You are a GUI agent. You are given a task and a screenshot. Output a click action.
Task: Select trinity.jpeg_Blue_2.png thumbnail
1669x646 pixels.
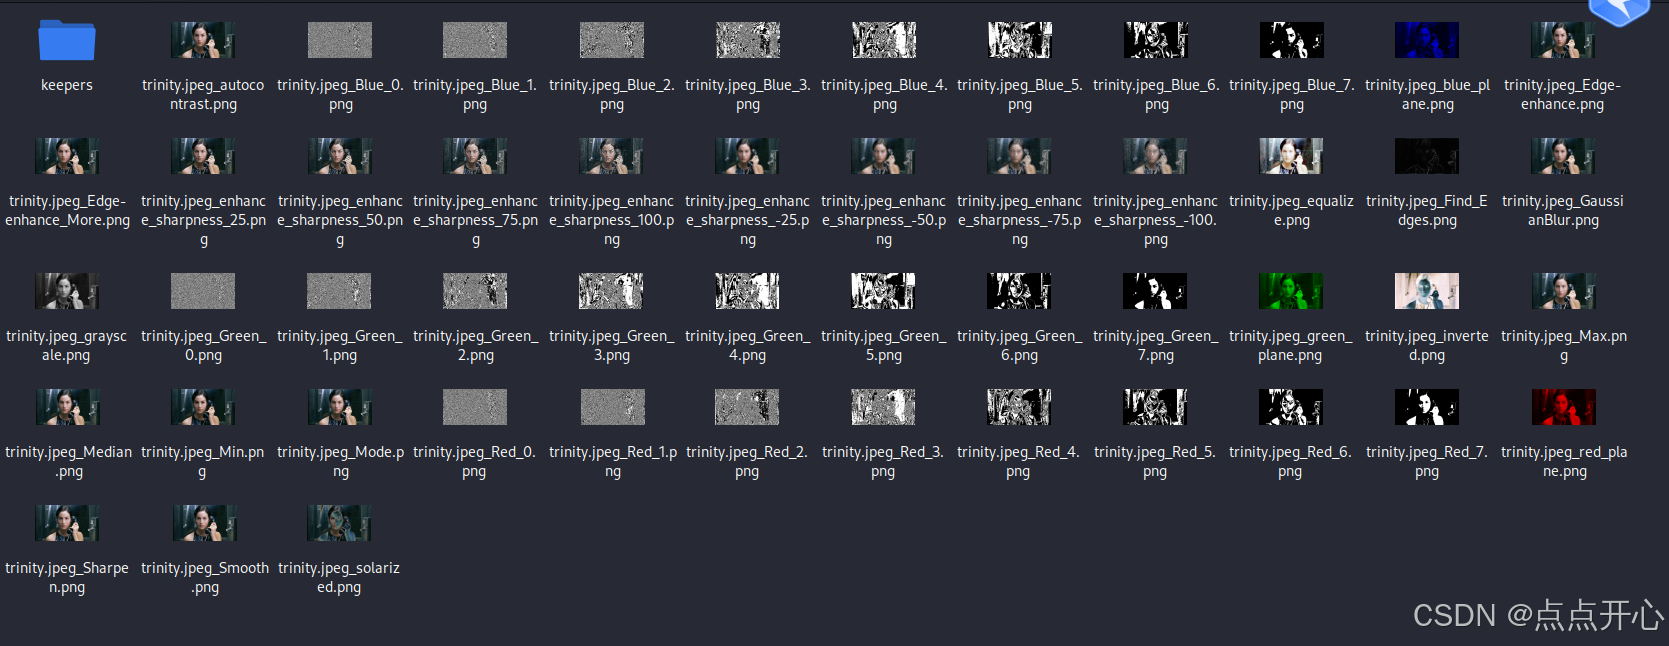(x=612, y=40)
